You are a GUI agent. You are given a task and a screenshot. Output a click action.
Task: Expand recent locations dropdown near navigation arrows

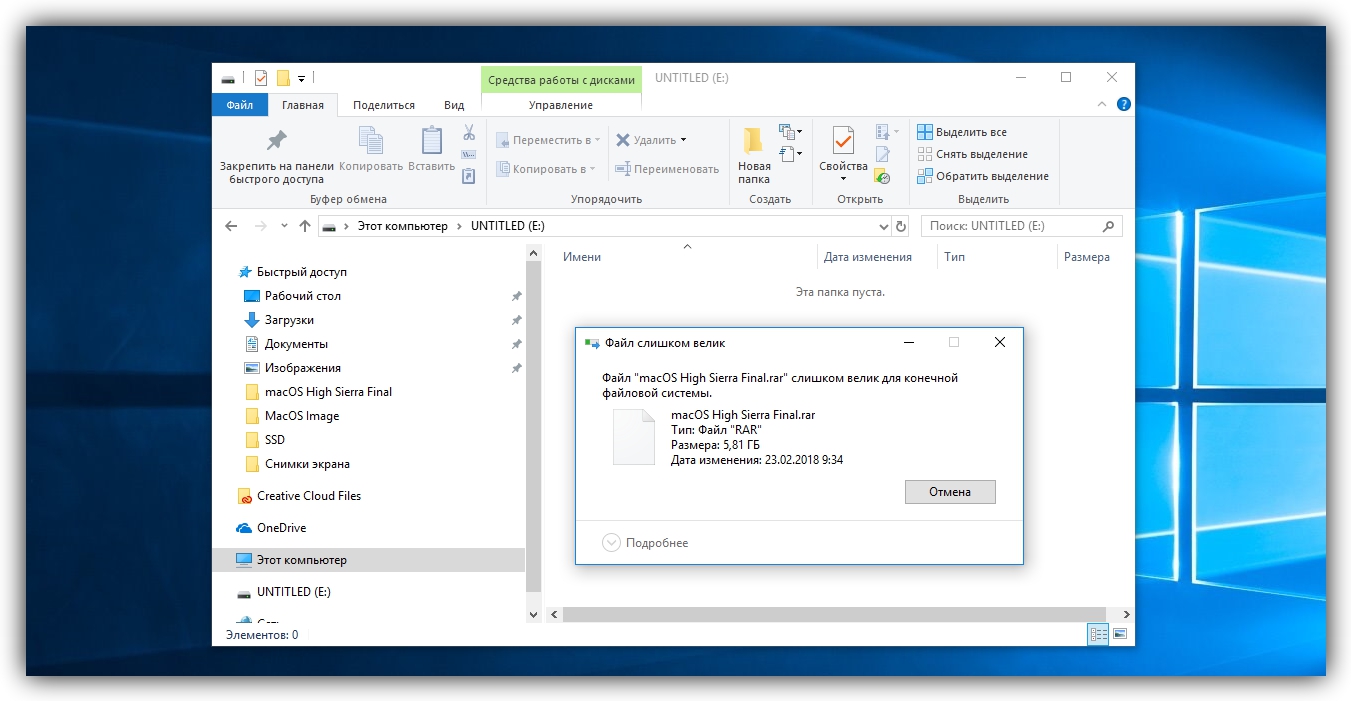coord(284,226)
